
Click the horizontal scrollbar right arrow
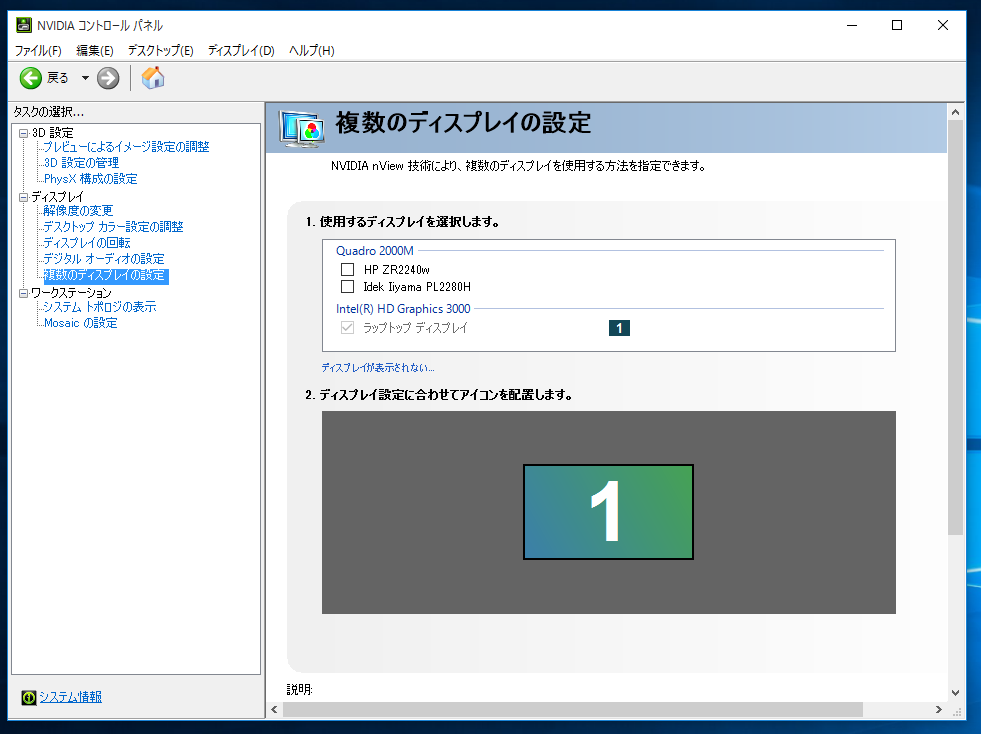pyautogui.click(x=938, y=710)
